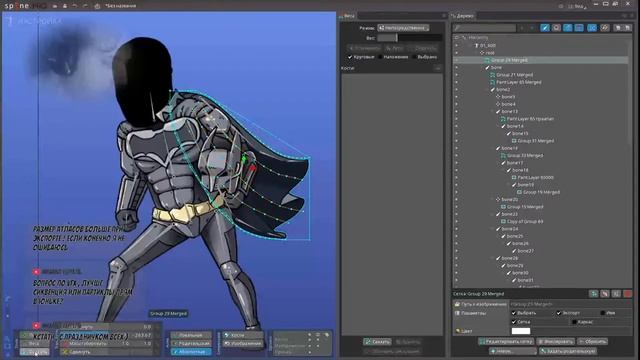
Task: Click the save icon in the title bar
Action: pyautogui.click(x=64, y=6)
